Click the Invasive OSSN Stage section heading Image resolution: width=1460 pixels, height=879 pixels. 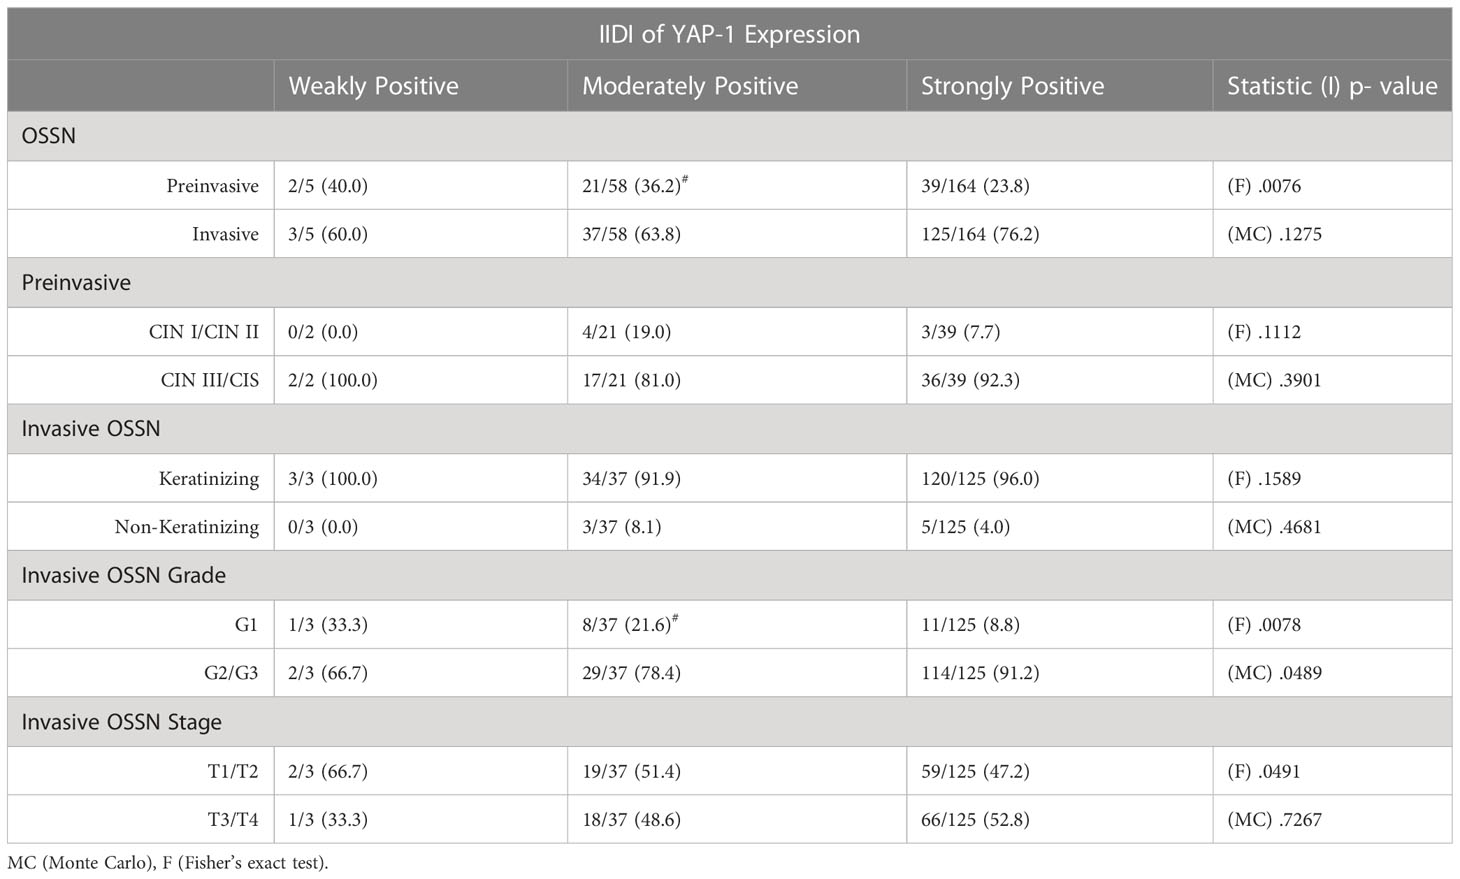(121, 722)
